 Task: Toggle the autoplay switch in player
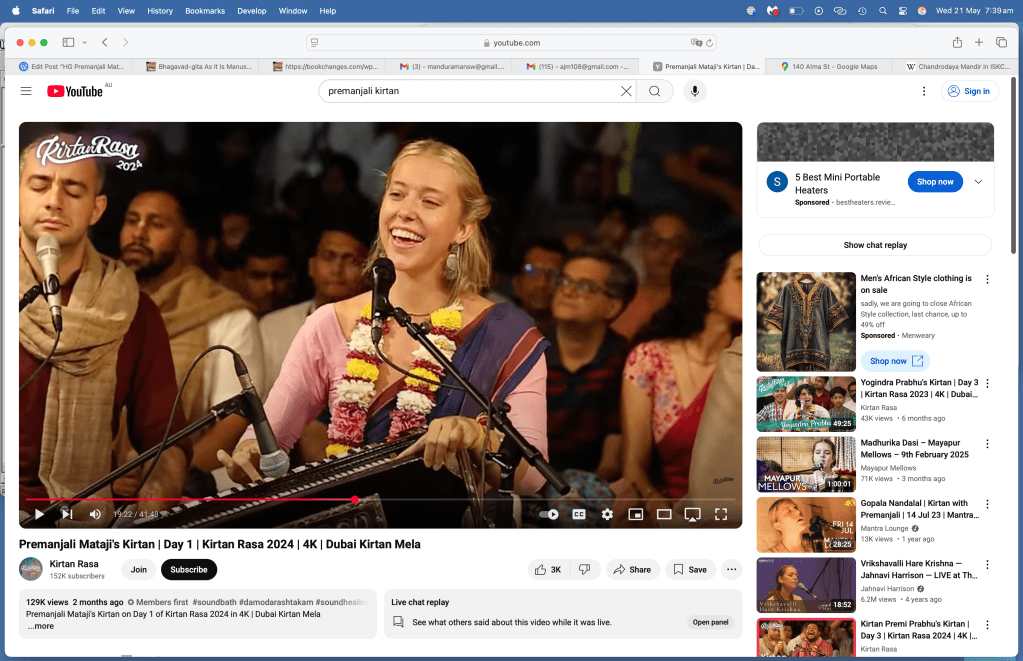[x=549, y=514]
